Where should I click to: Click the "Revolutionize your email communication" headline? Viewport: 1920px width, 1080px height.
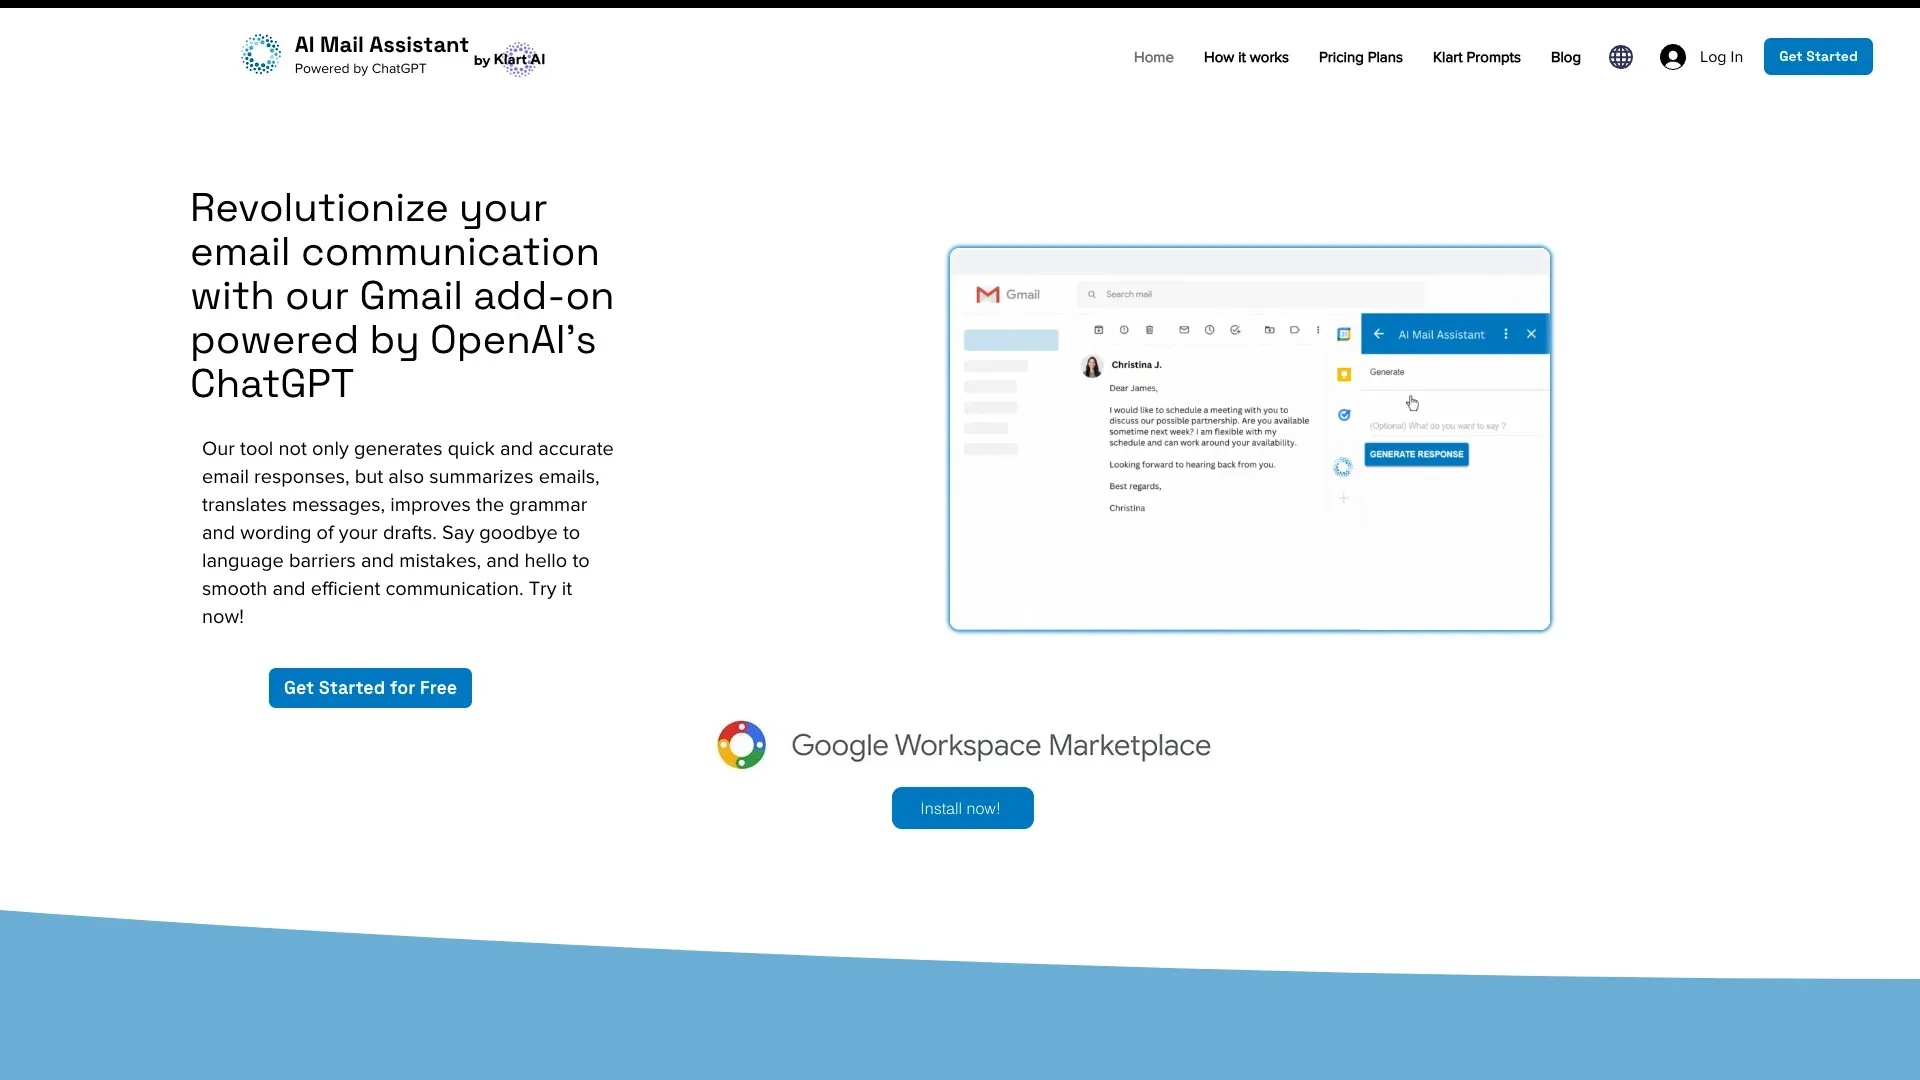pos(402,296)
